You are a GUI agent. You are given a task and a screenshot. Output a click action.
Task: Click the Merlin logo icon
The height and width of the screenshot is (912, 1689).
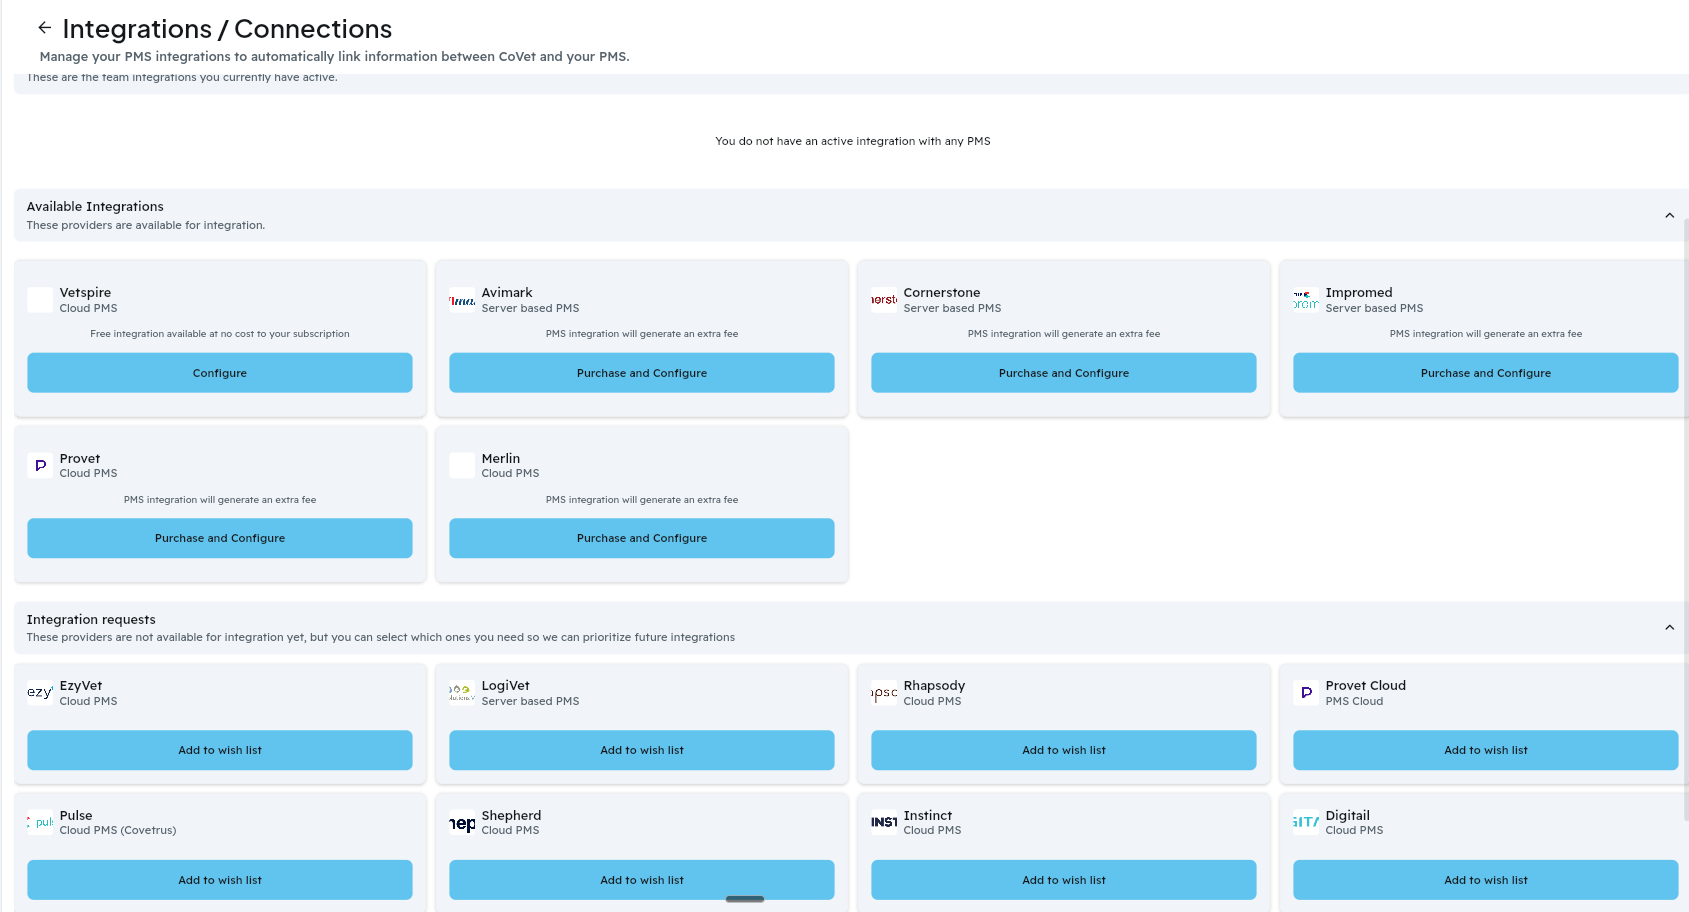tap(462, 465)
